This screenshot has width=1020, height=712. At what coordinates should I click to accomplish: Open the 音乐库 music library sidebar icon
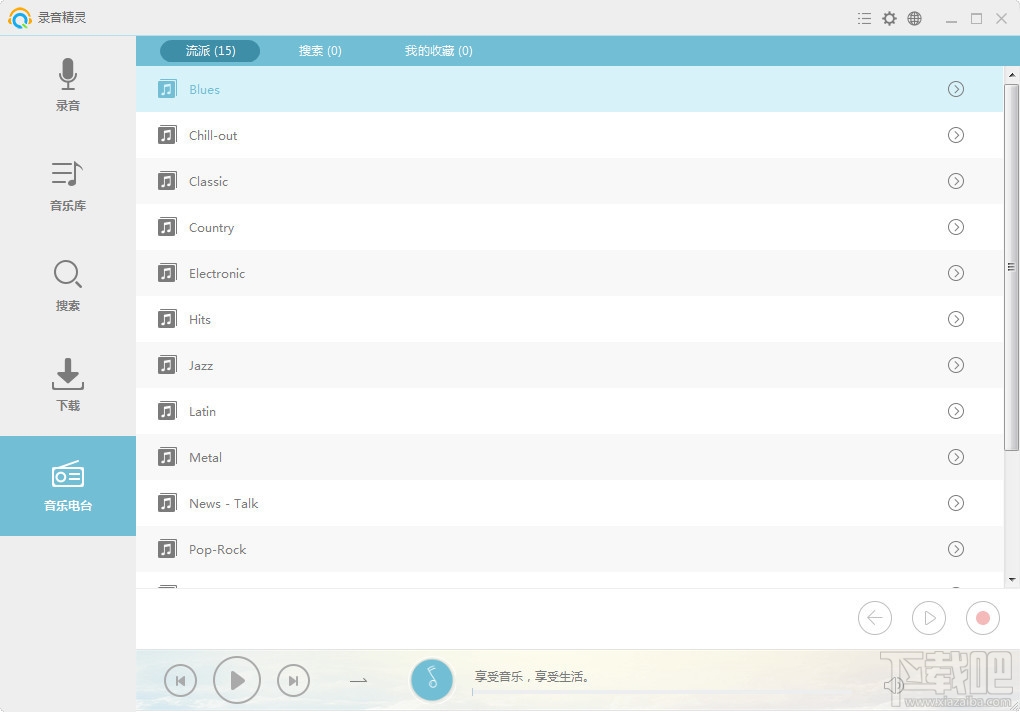coord(67,185)
